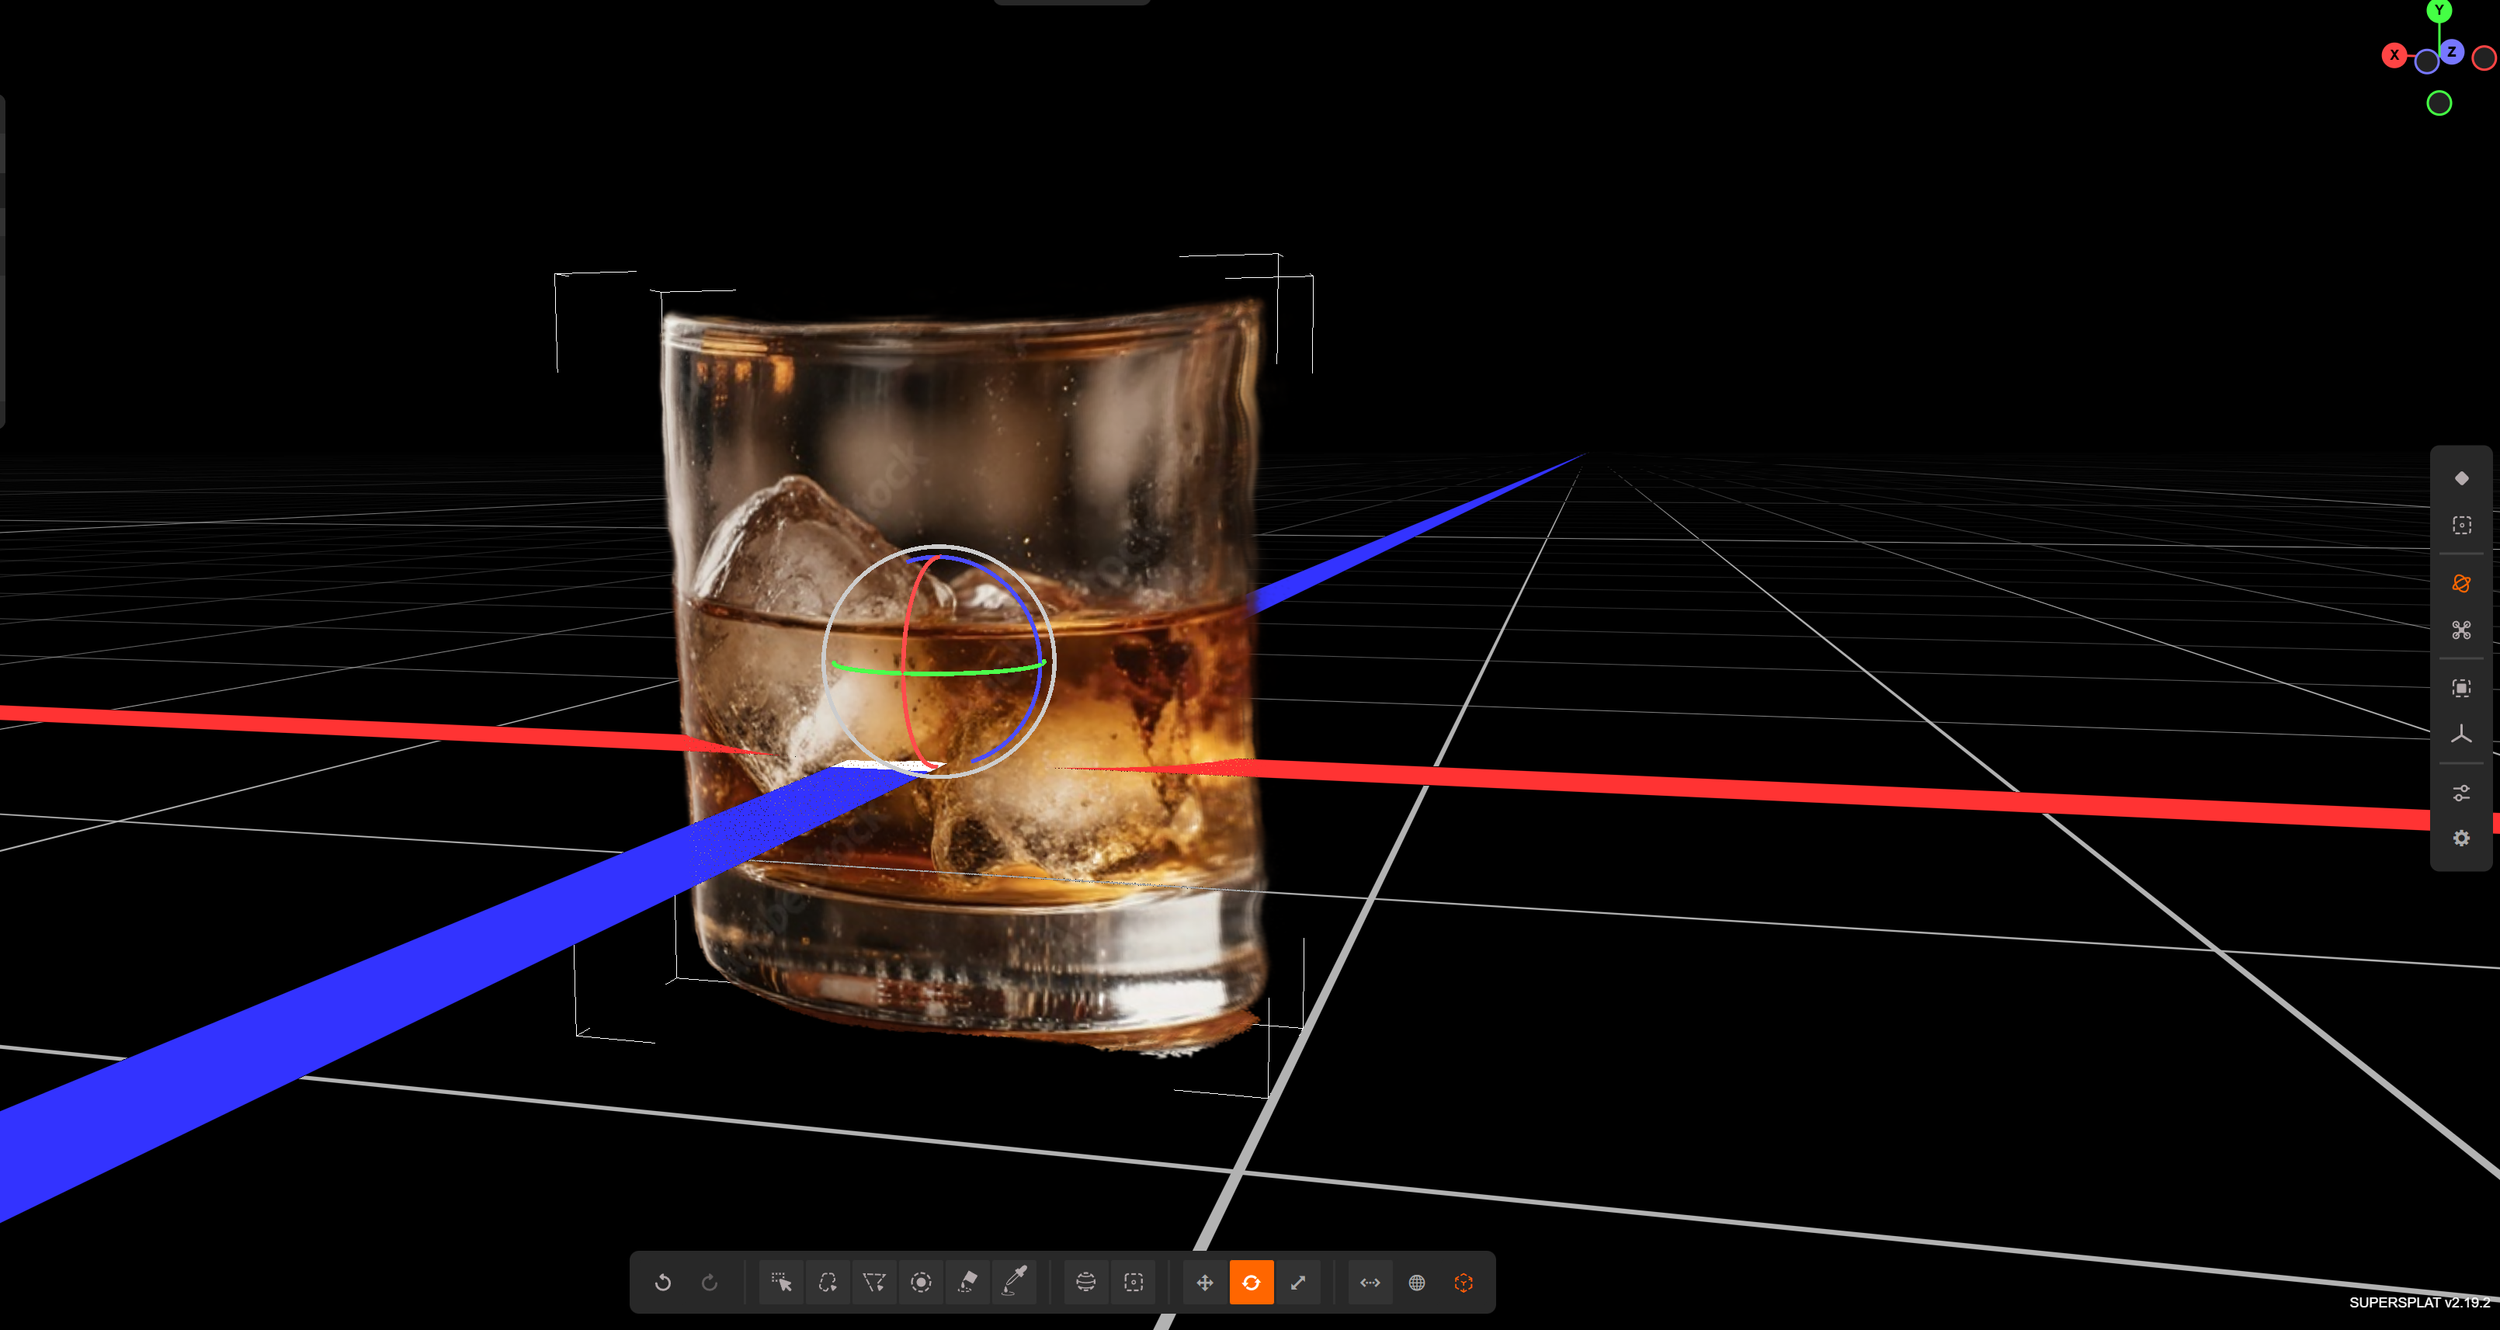
Task: Activate the Scale gizmo tool
Action: click(x=1298, y=1282)
